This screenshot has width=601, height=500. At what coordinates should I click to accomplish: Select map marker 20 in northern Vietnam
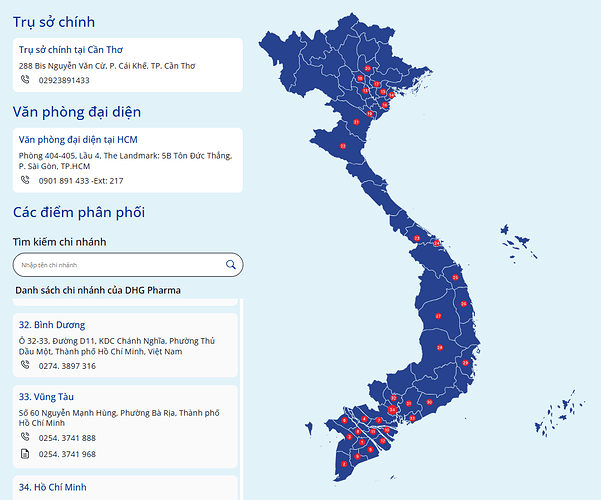pos(368,68)
